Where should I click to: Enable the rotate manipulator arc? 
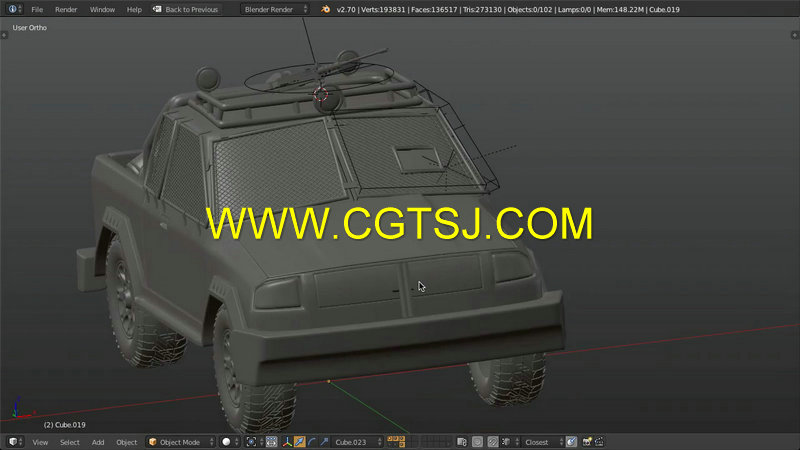312,442
